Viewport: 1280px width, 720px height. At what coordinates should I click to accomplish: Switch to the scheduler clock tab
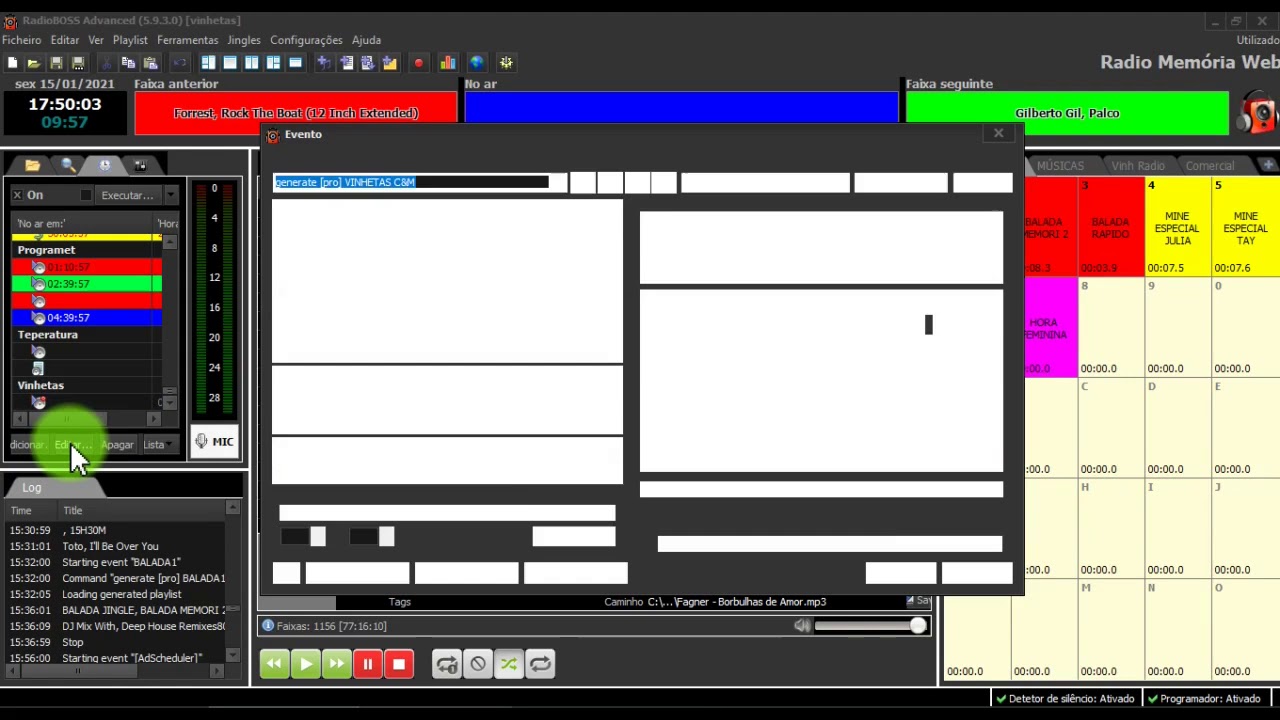point(104,165)
